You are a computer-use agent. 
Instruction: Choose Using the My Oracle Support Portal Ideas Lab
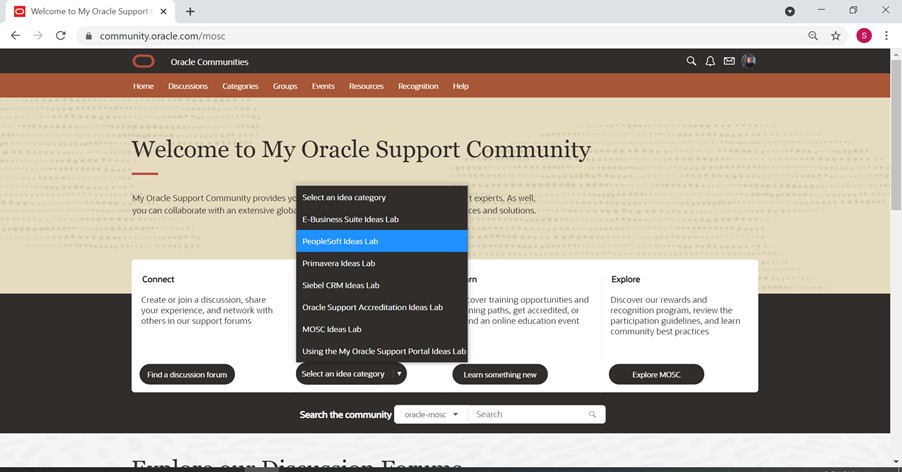(381, 351)
